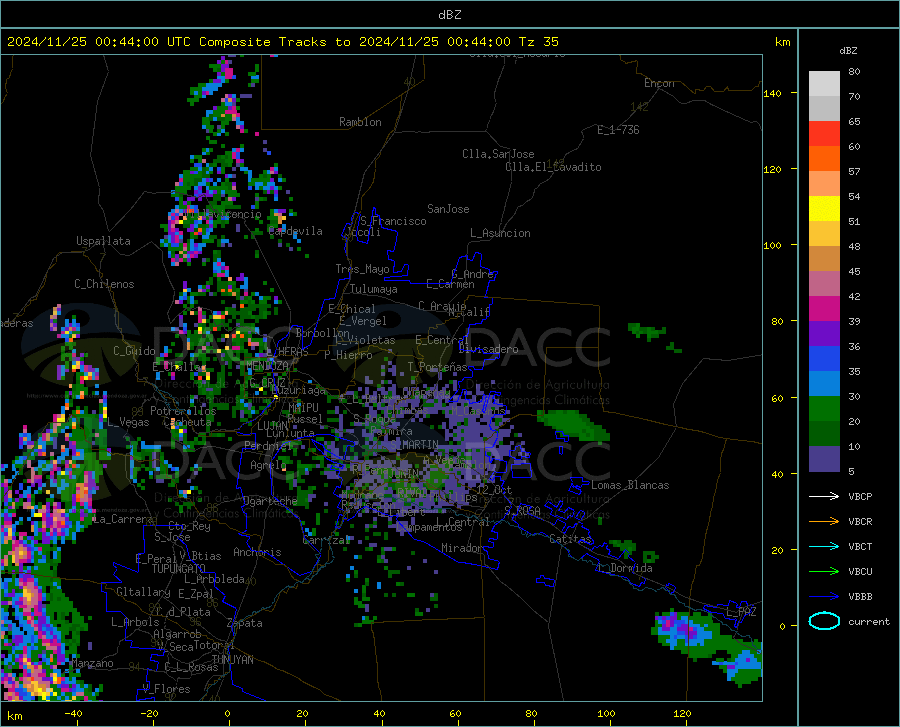Screen dimensions: 900x727
Task: Click the orange VBCR arrow legend icon
Action: [824, 522]
